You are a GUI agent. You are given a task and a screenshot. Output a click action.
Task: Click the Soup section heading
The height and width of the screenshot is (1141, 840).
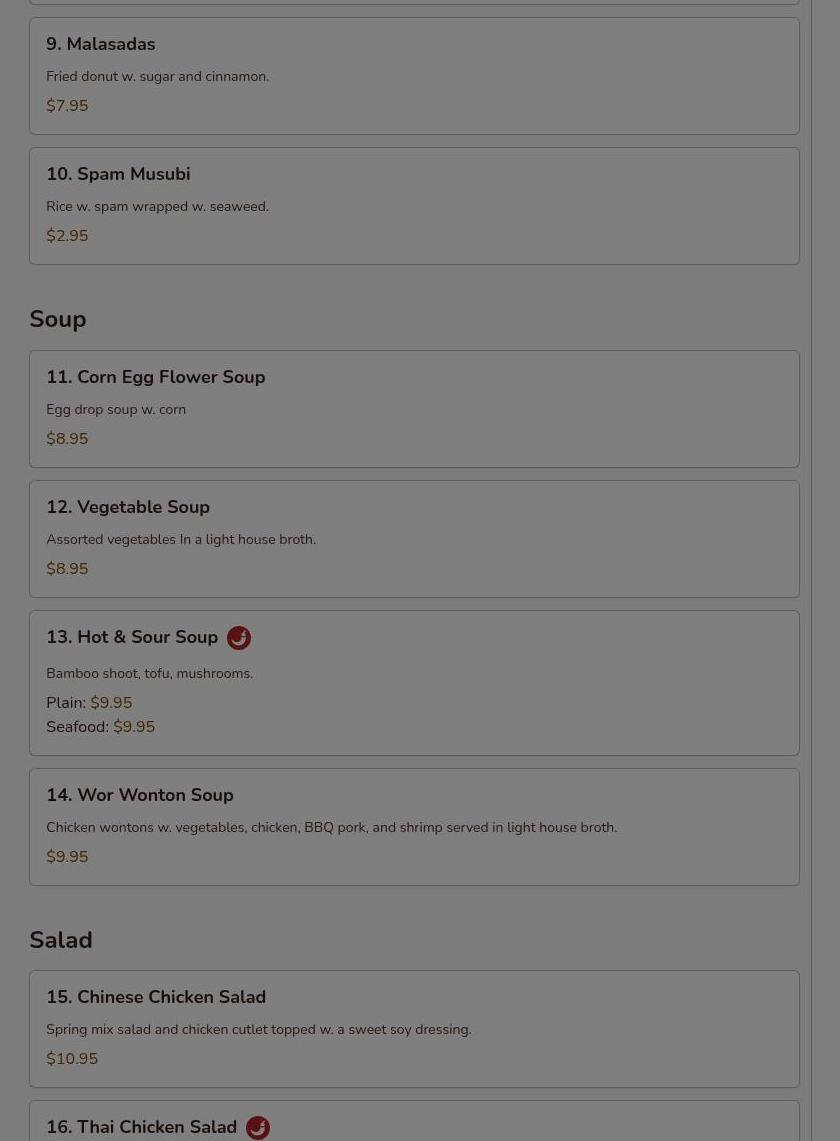[58, 319]
